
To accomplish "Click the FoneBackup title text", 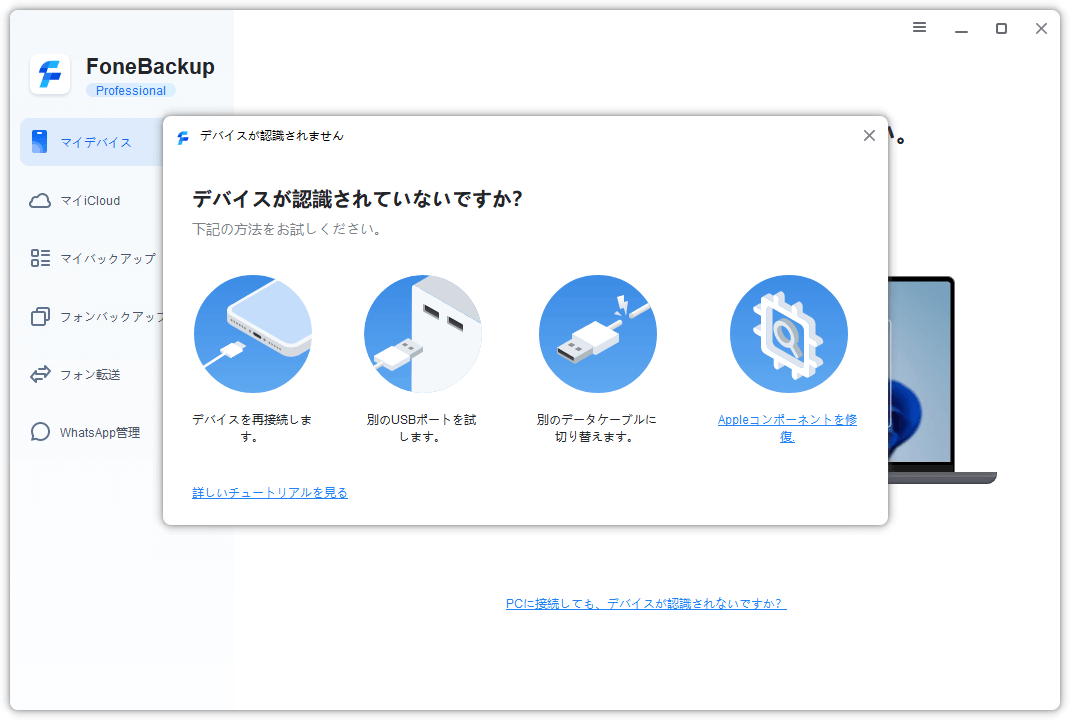I will tap(150, 66).
